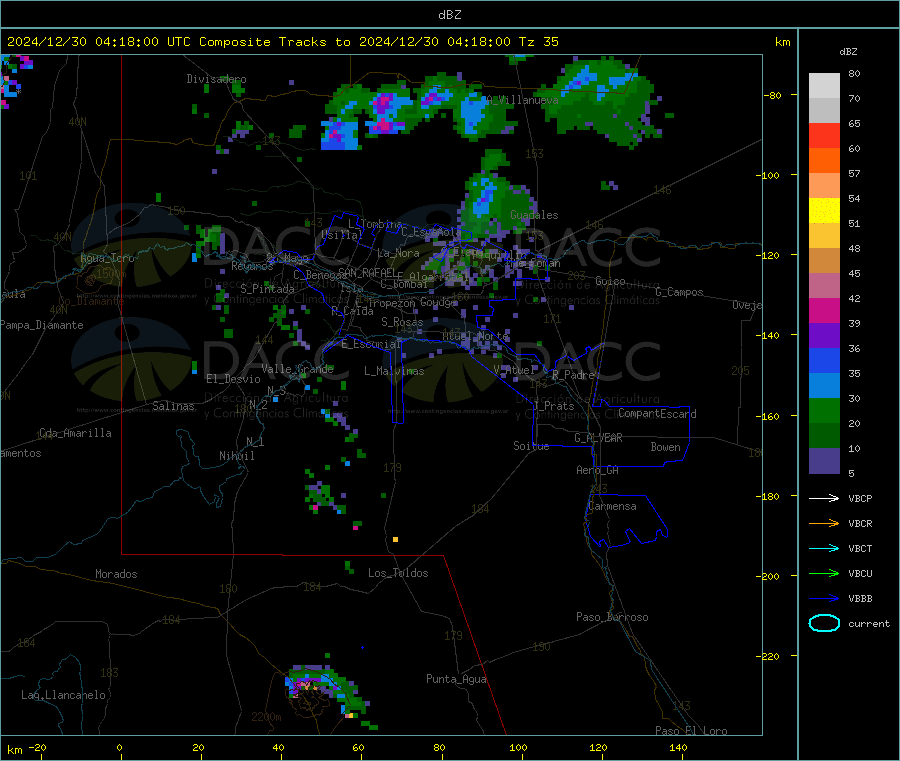Image resolution: width=900 pixels, height=761 pixels.
Task: Click the Bowen place label
Action: tap(665, 447)
